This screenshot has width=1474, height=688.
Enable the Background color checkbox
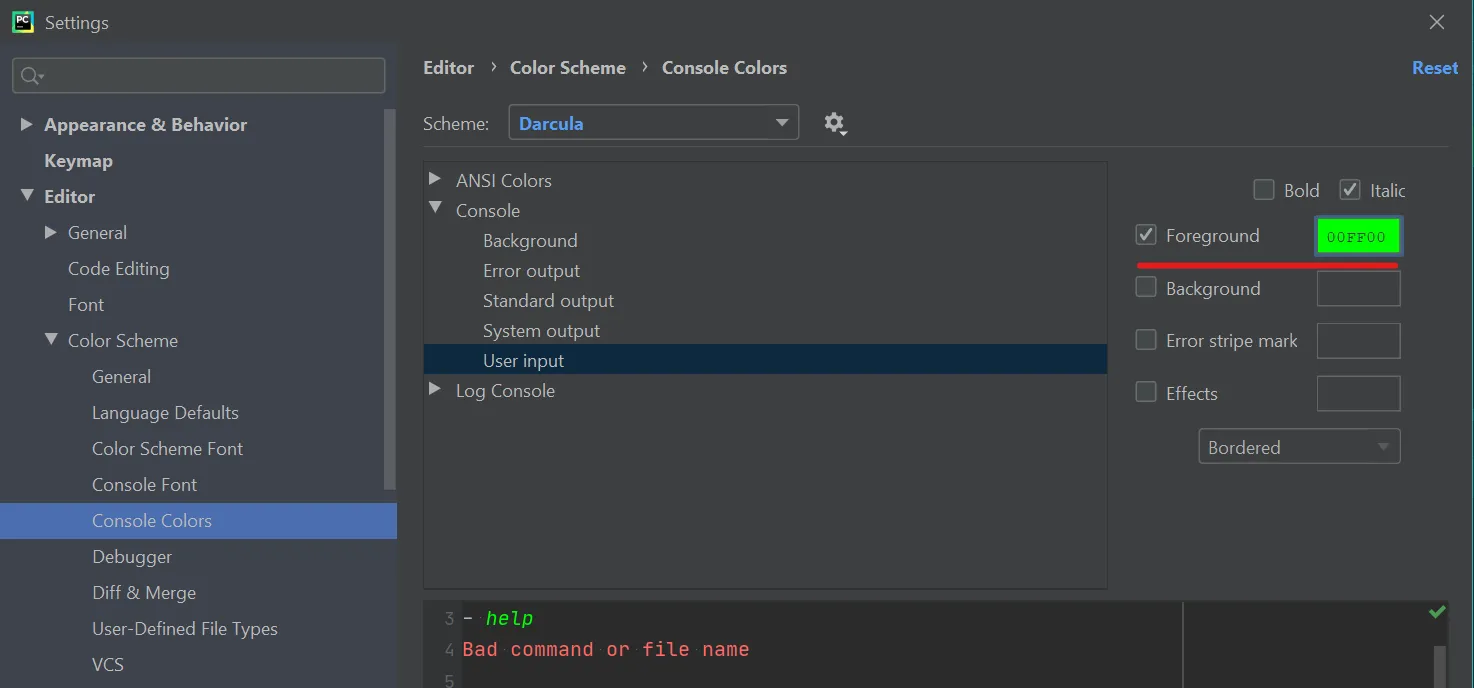point(1146,287)
